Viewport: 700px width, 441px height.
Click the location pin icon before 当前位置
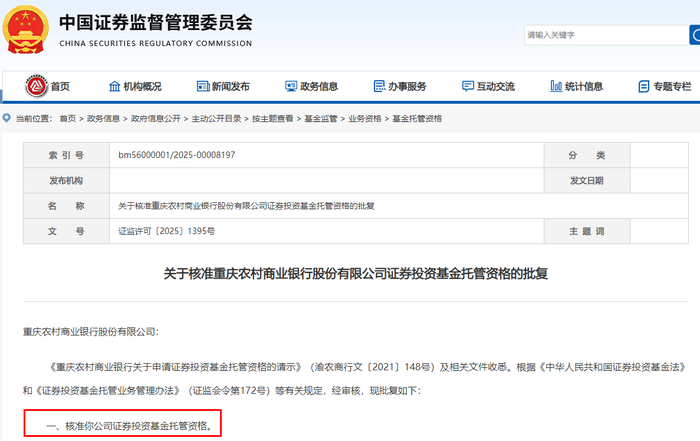[x=7, y=118]
